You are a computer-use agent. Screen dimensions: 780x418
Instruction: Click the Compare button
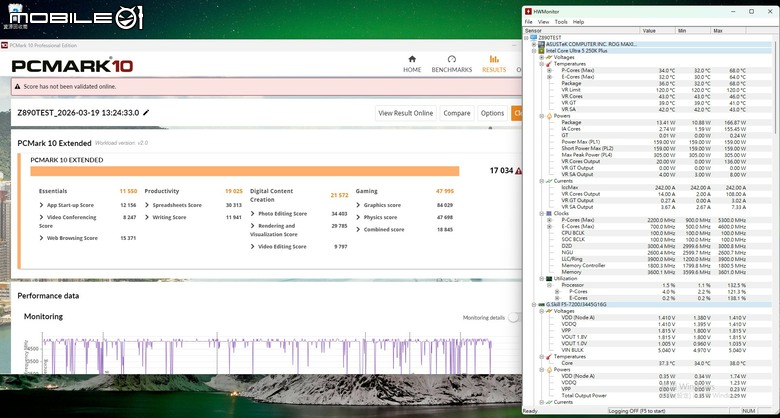tap(457, 113)
